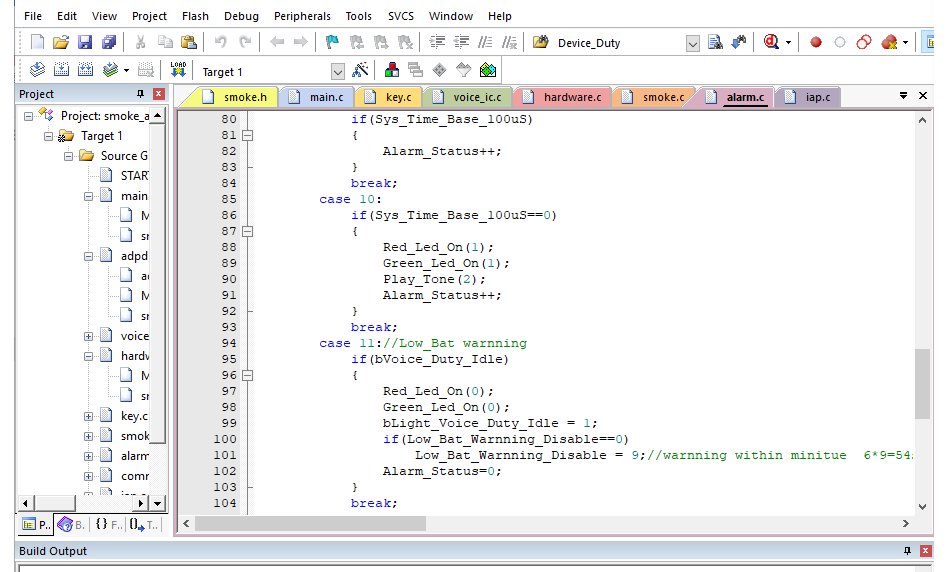
Task: Click the editor horizontal scrollbar thumb
Action: (311, 523)
